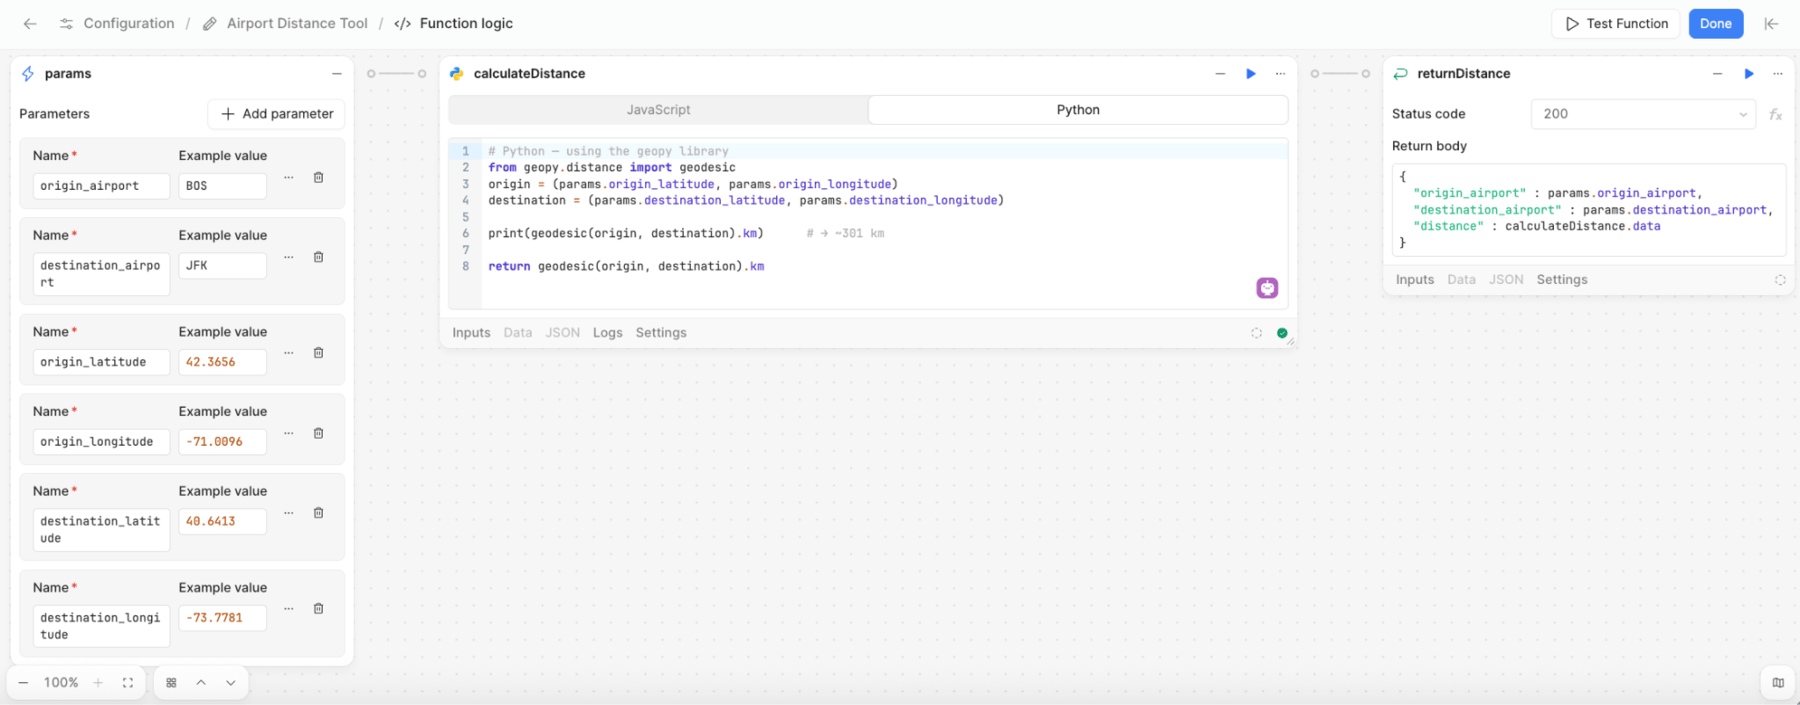Screen dimensions: 1800x705
Task: Click code line 8 return statement
Action: [626, 266]
